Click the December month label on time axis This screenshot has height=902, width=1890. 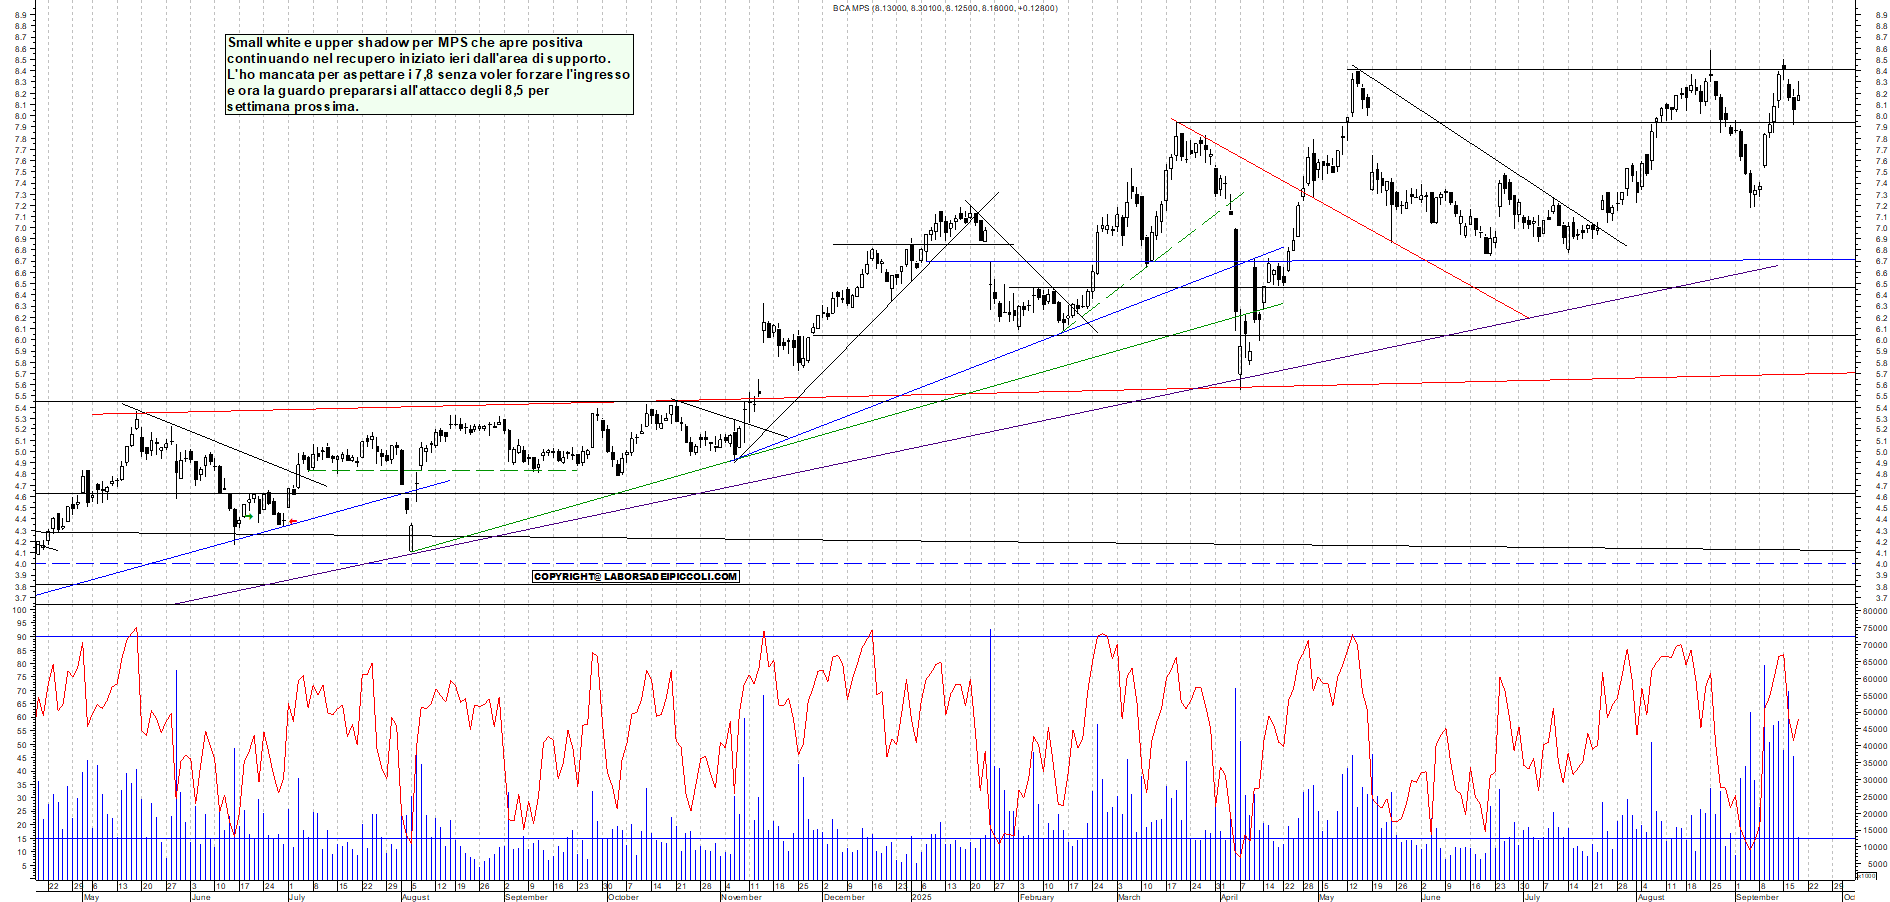pyautogui.click(x=843, y=897)
